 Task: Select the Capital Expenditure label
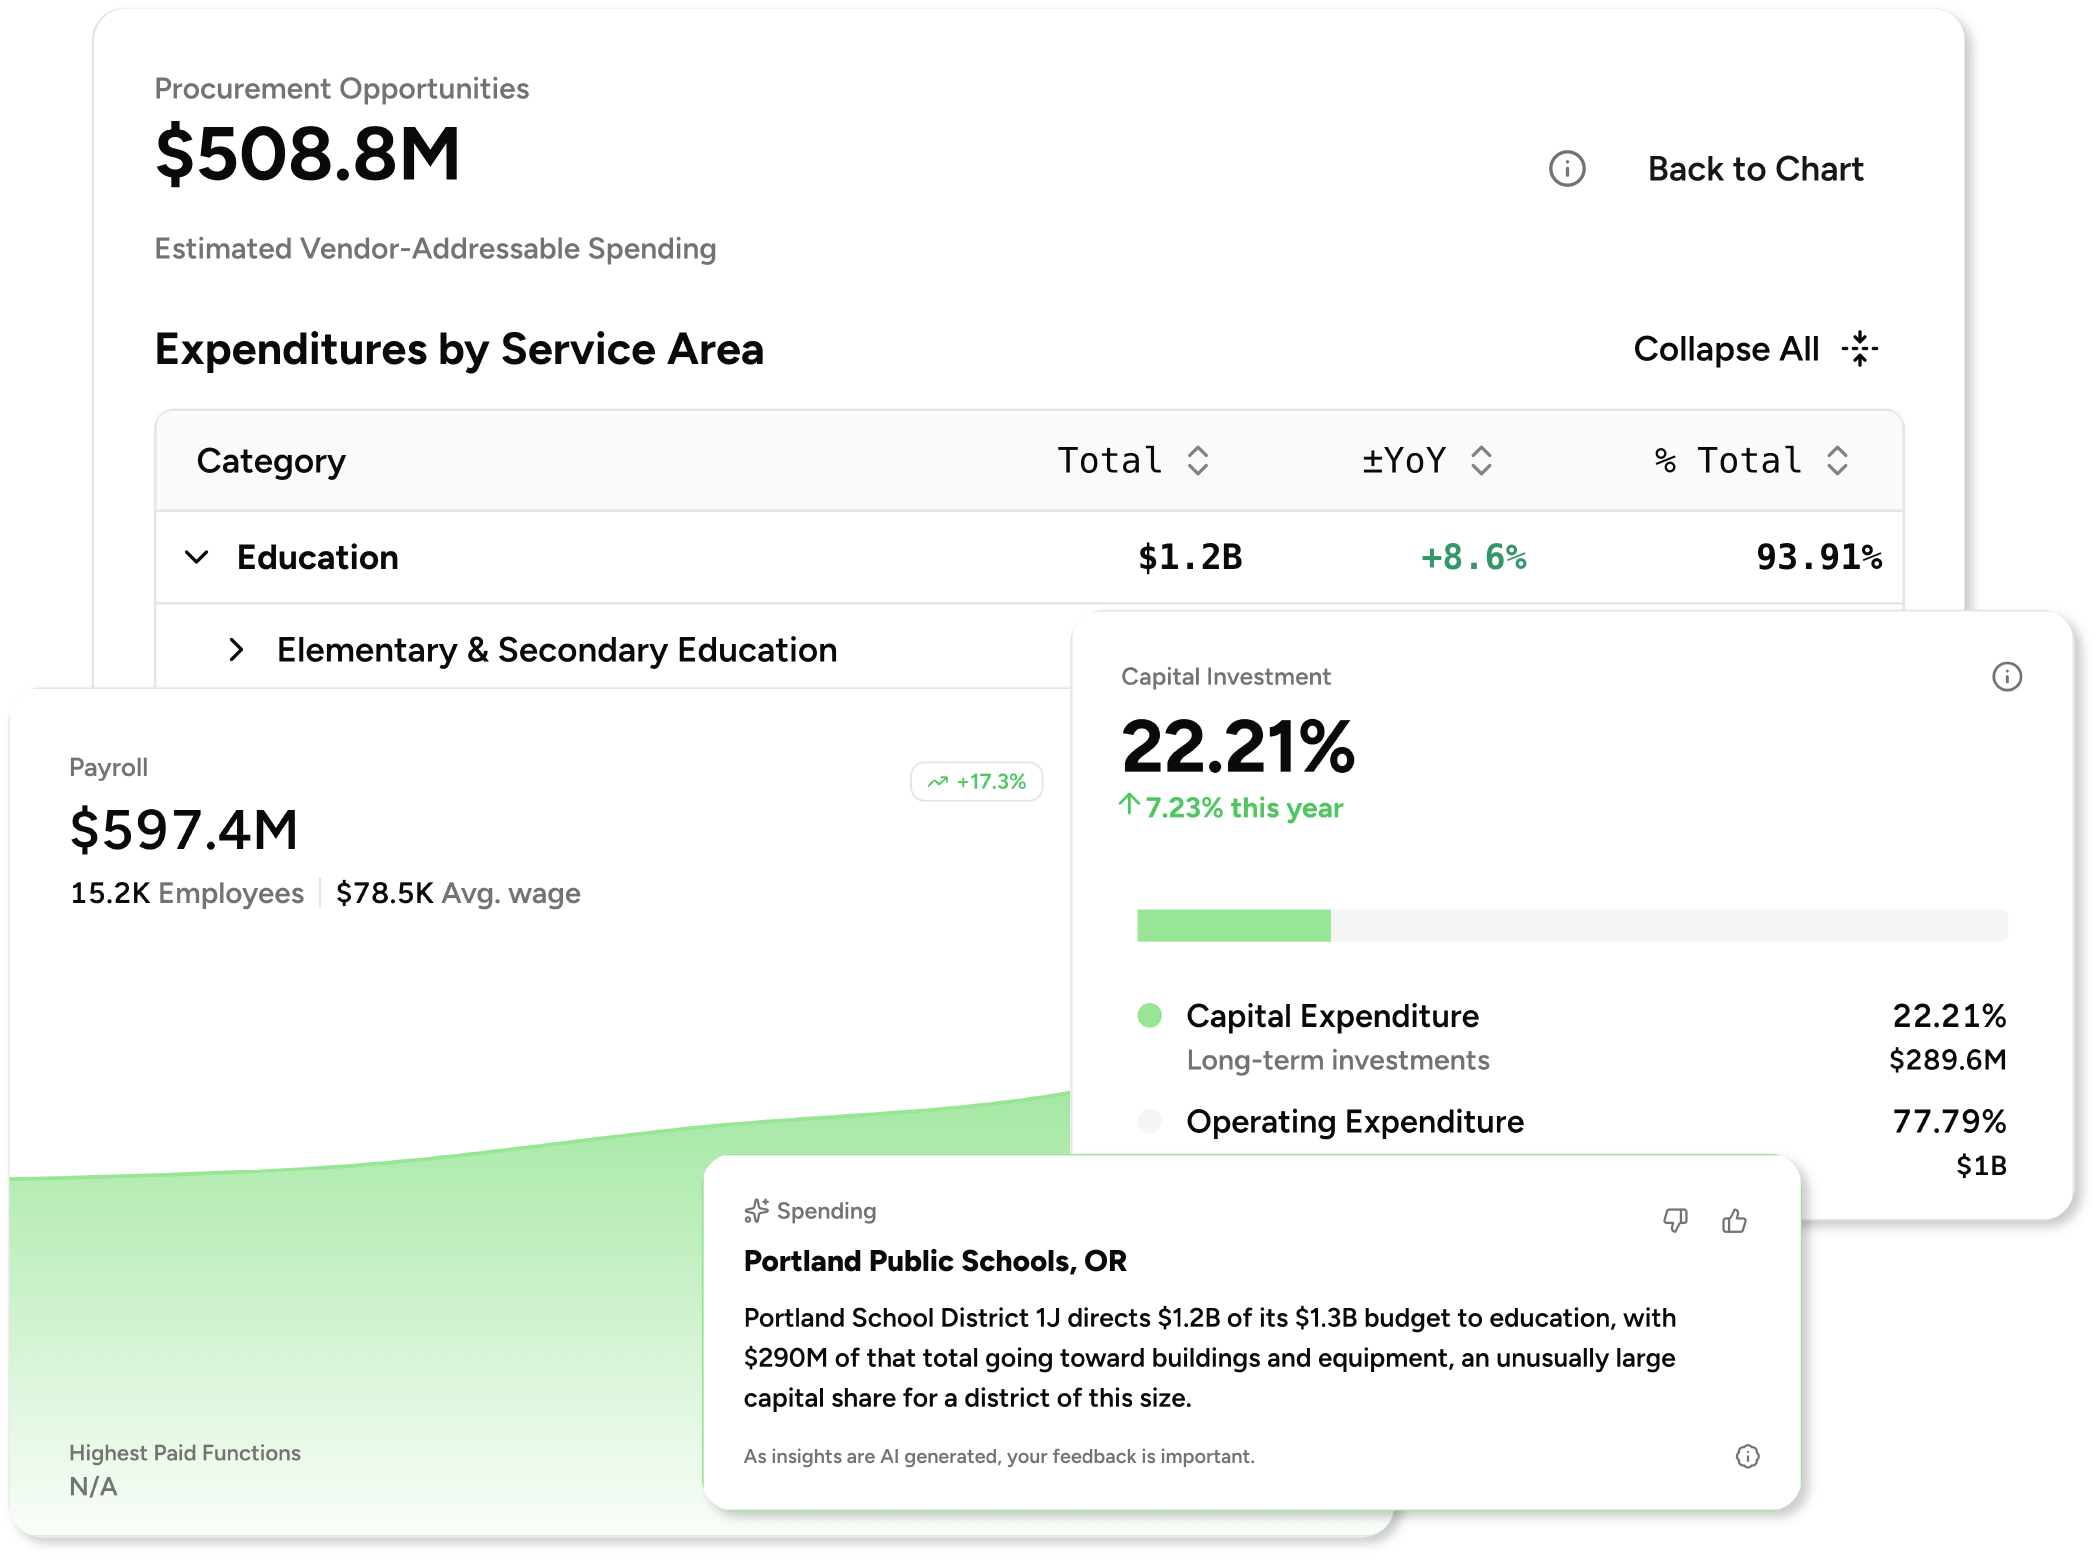[x=1332, y=1016]
